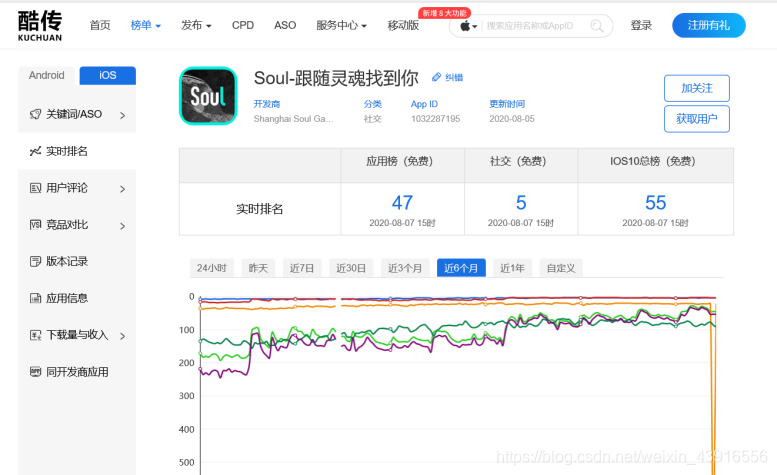Open the 榜单 dropdown menu
777x475 pixels.
coord(146,25)
